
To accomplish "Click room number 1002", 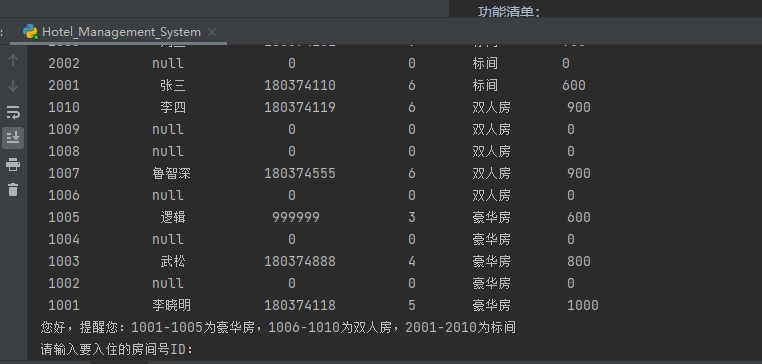I will point(64,283).
